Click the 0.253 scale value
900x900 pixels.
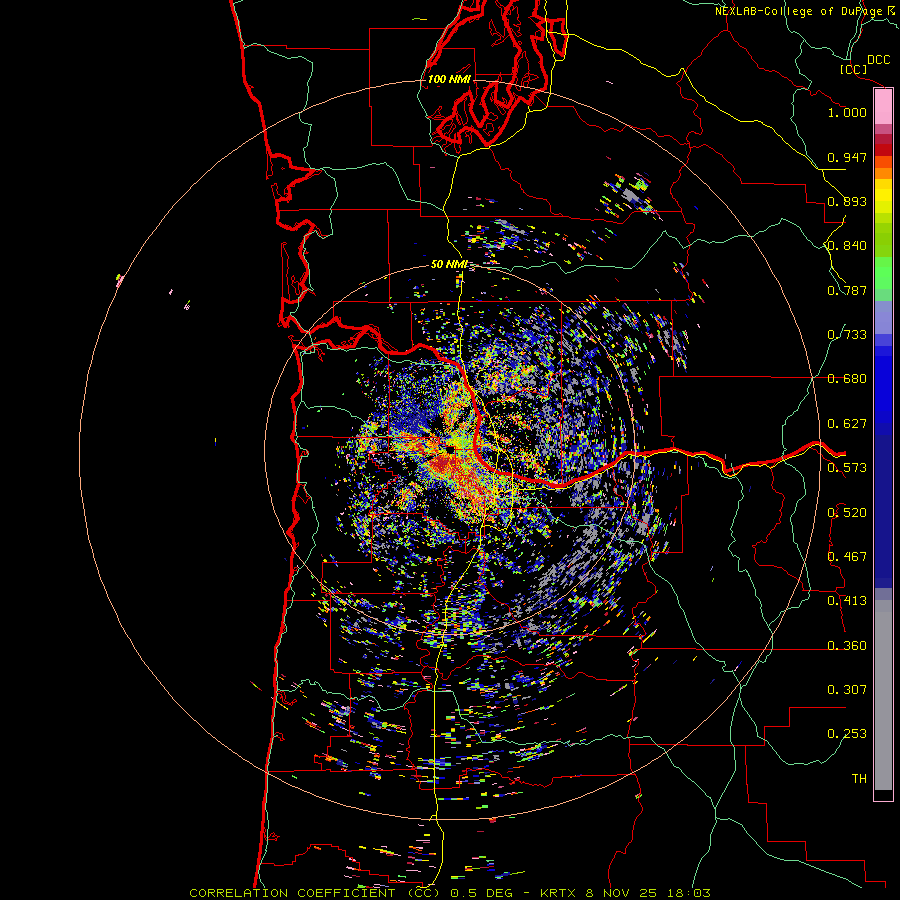[x=847, y=734]
